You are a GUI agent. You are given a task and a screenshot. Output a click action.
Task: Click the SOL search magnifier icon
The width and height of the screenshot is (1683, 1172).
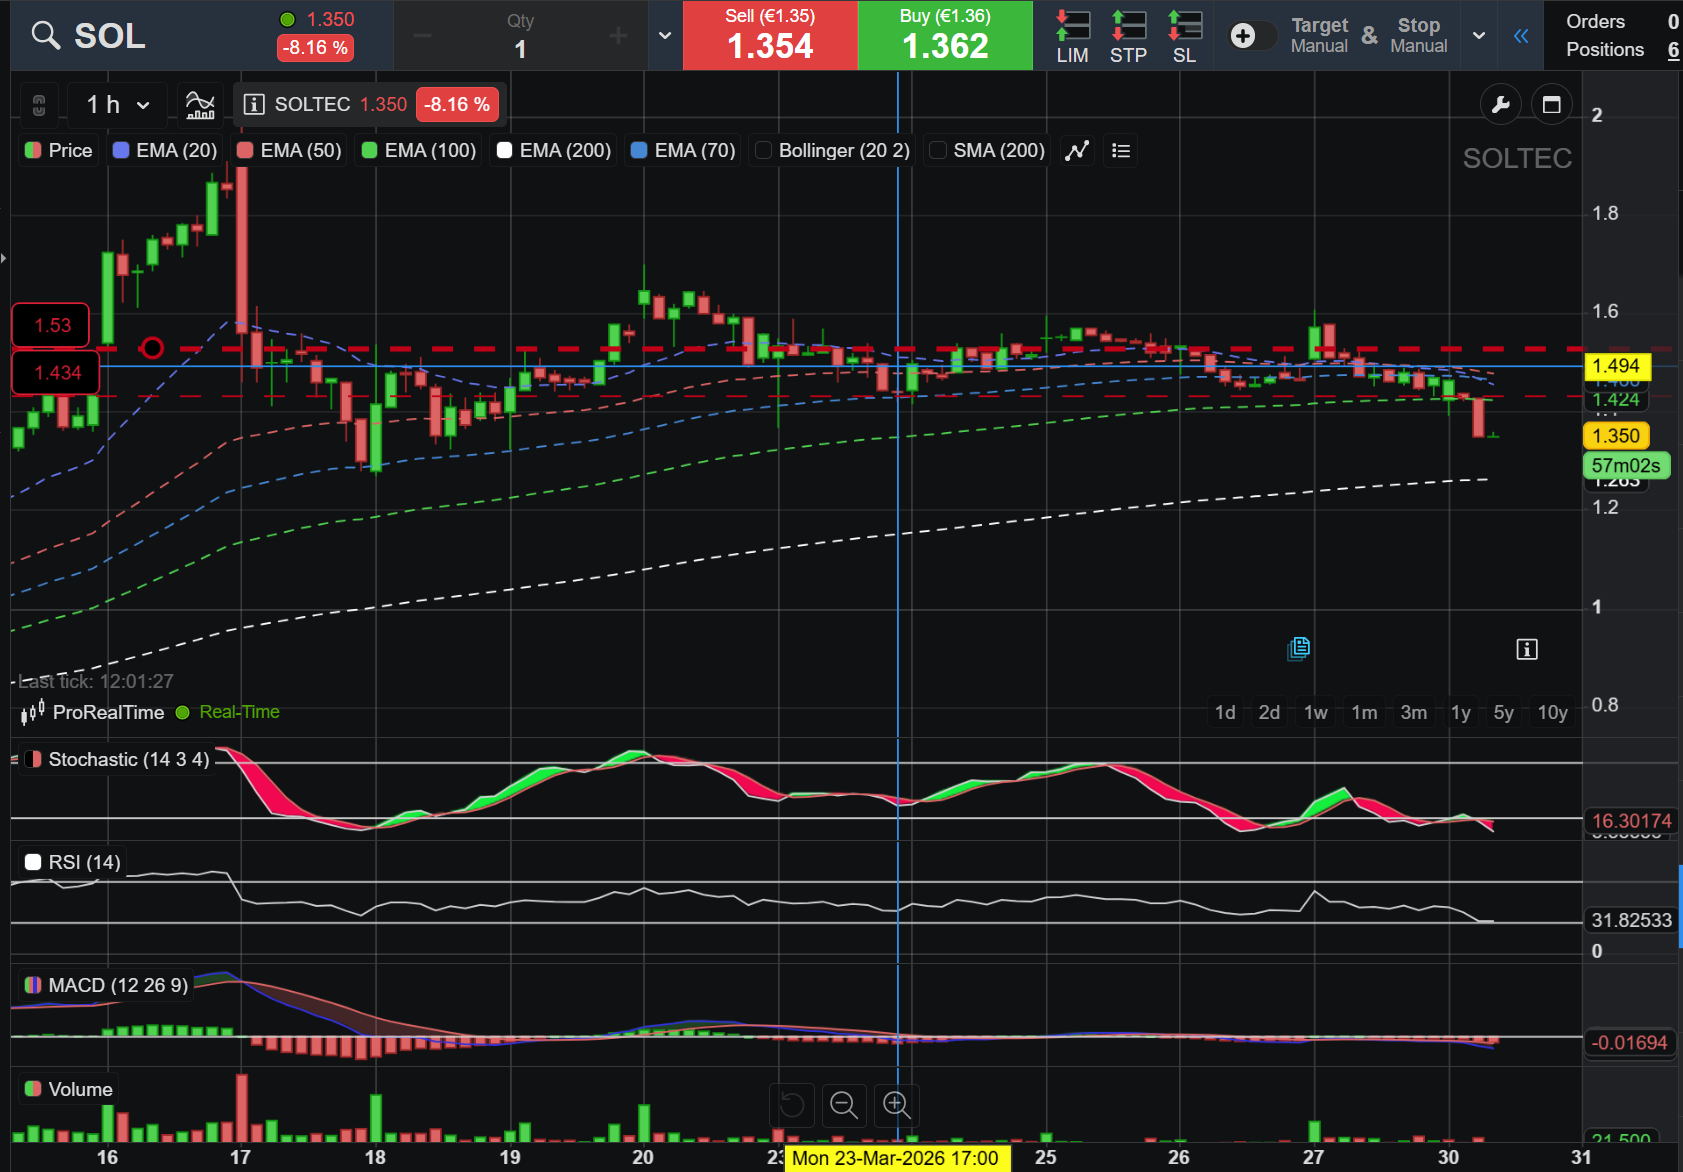point(45,36)
